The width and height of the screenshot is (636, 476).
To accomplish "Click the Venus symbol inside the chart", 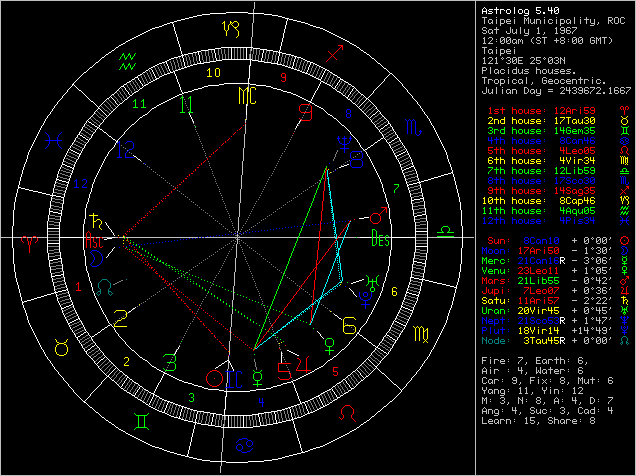I will 331,346.
